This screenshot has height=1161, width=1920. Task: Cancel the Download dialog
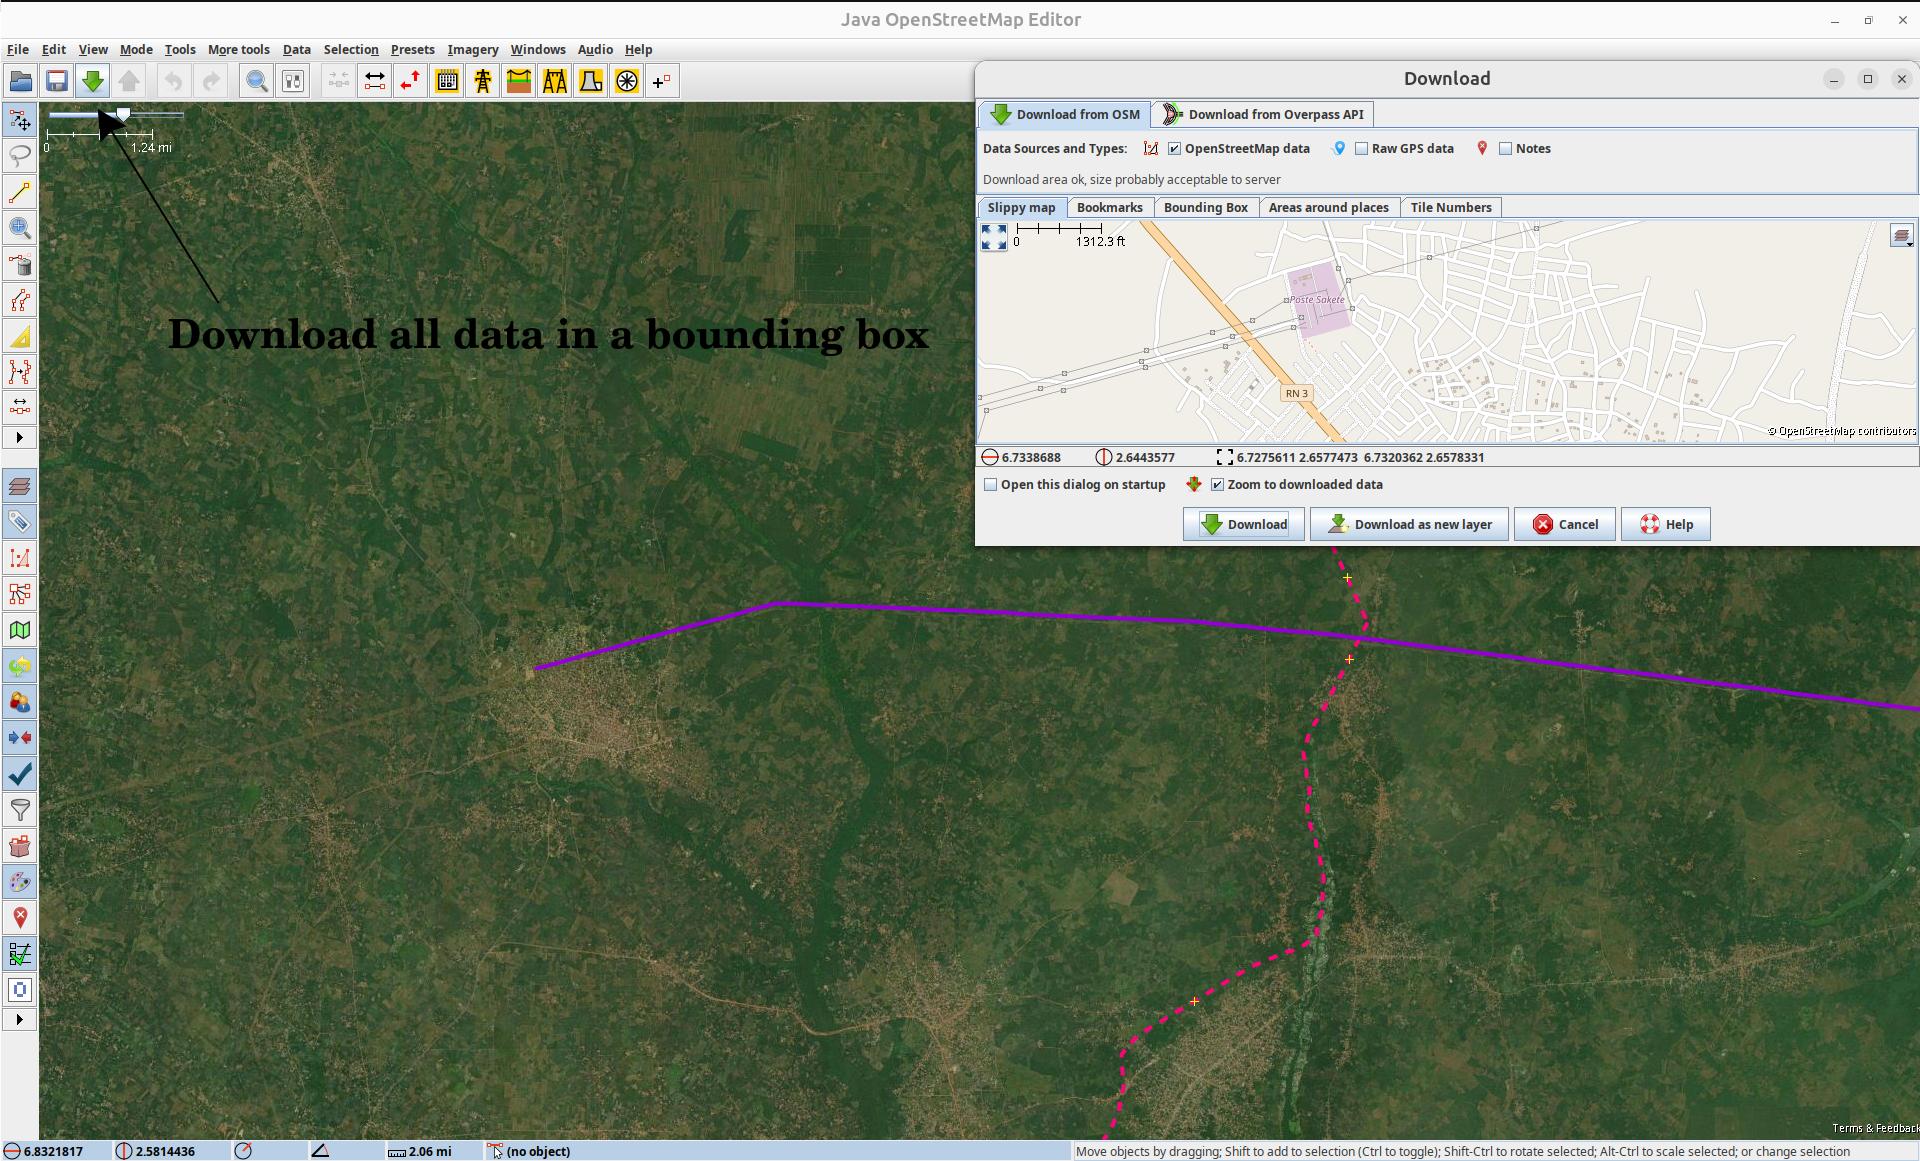tap(1564, 525)
